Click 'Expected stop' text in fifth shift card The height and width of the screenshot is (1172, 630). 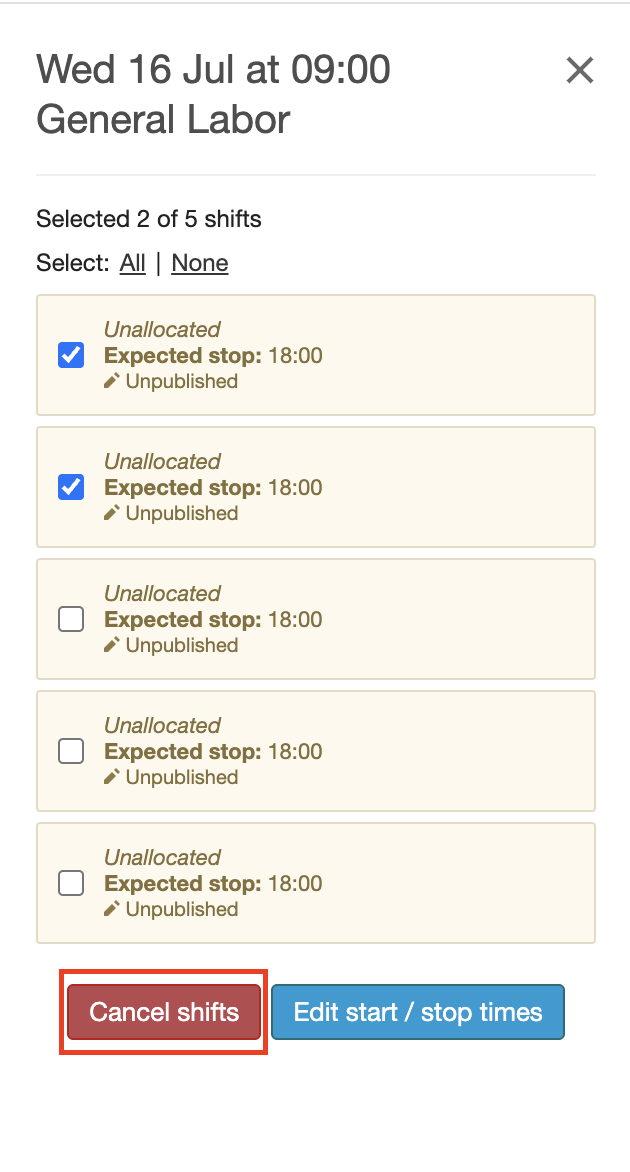(x=182, y=884)
